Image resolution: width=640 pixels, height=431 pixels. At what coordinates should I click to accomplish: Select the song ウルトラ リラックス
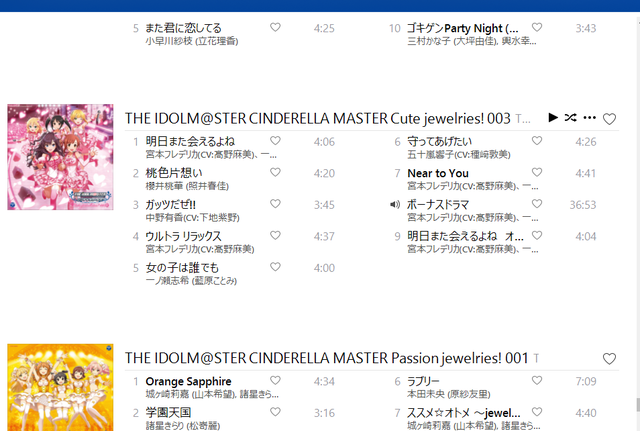coord(183,236)
